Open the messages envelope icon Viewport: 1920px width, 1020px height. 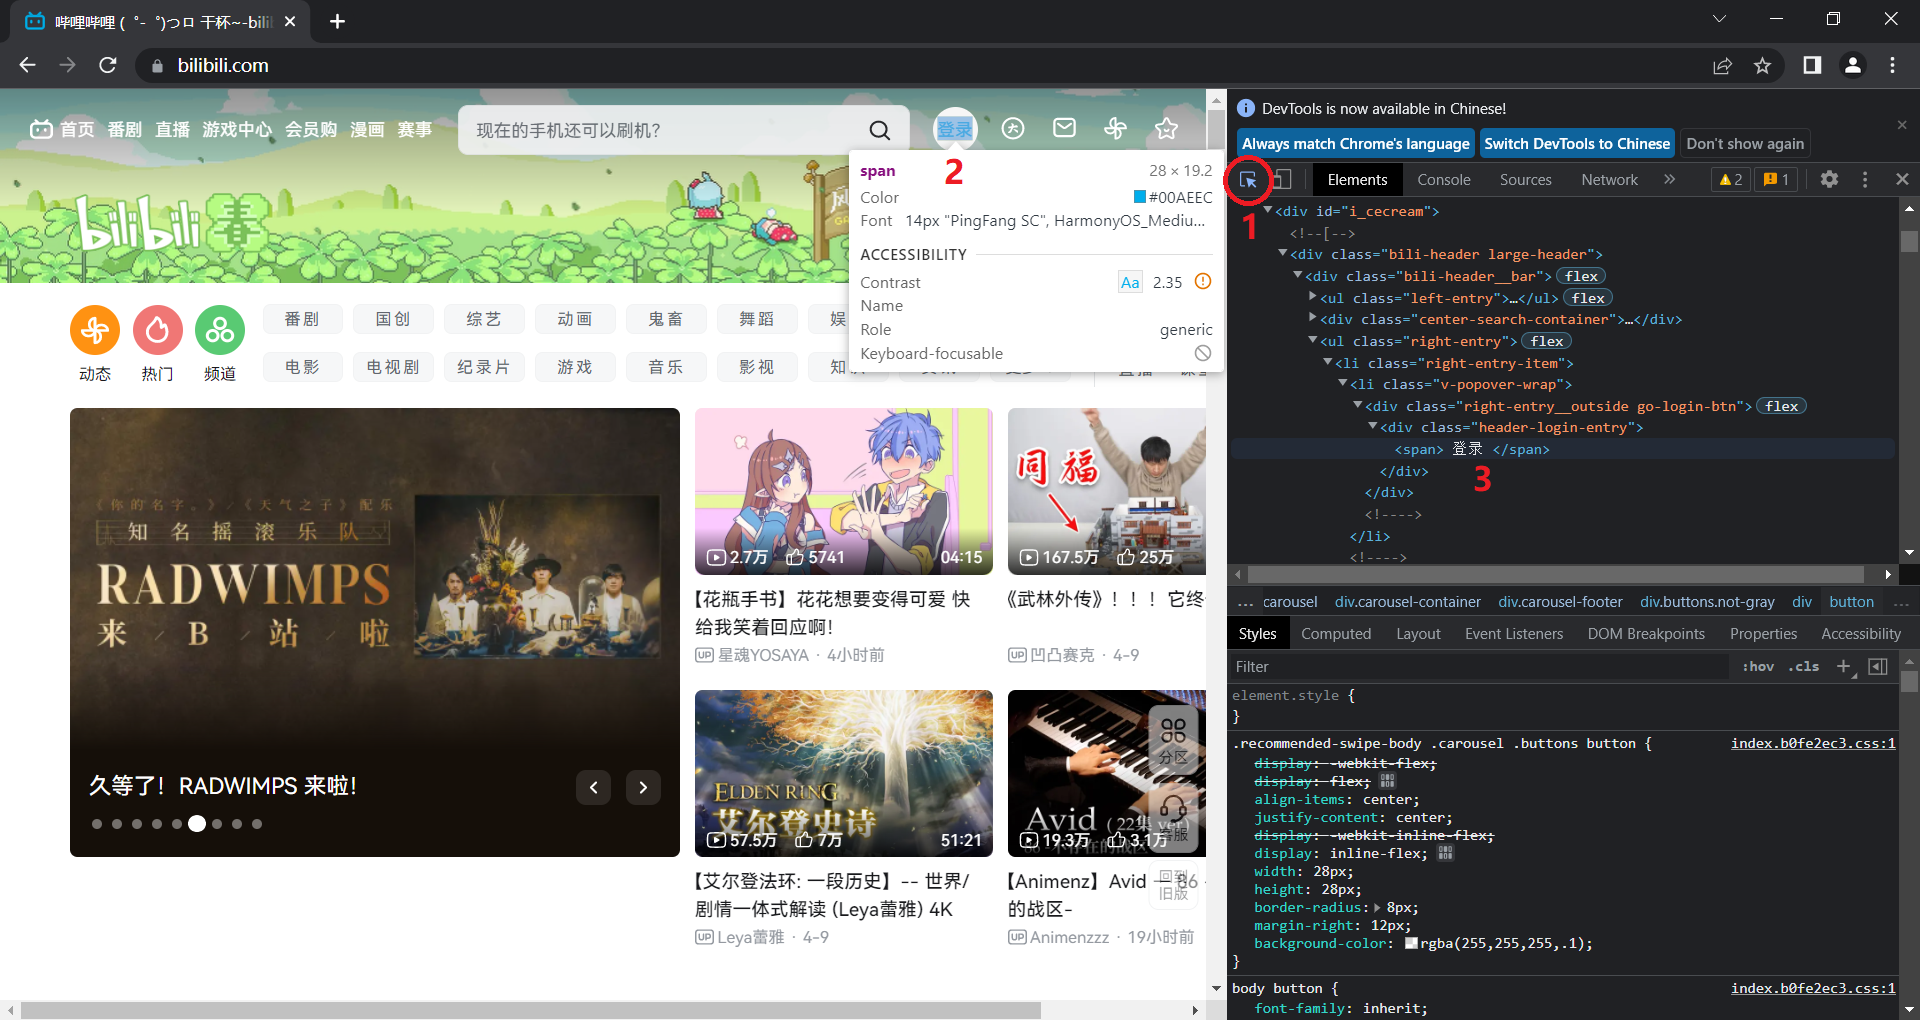1065,128
